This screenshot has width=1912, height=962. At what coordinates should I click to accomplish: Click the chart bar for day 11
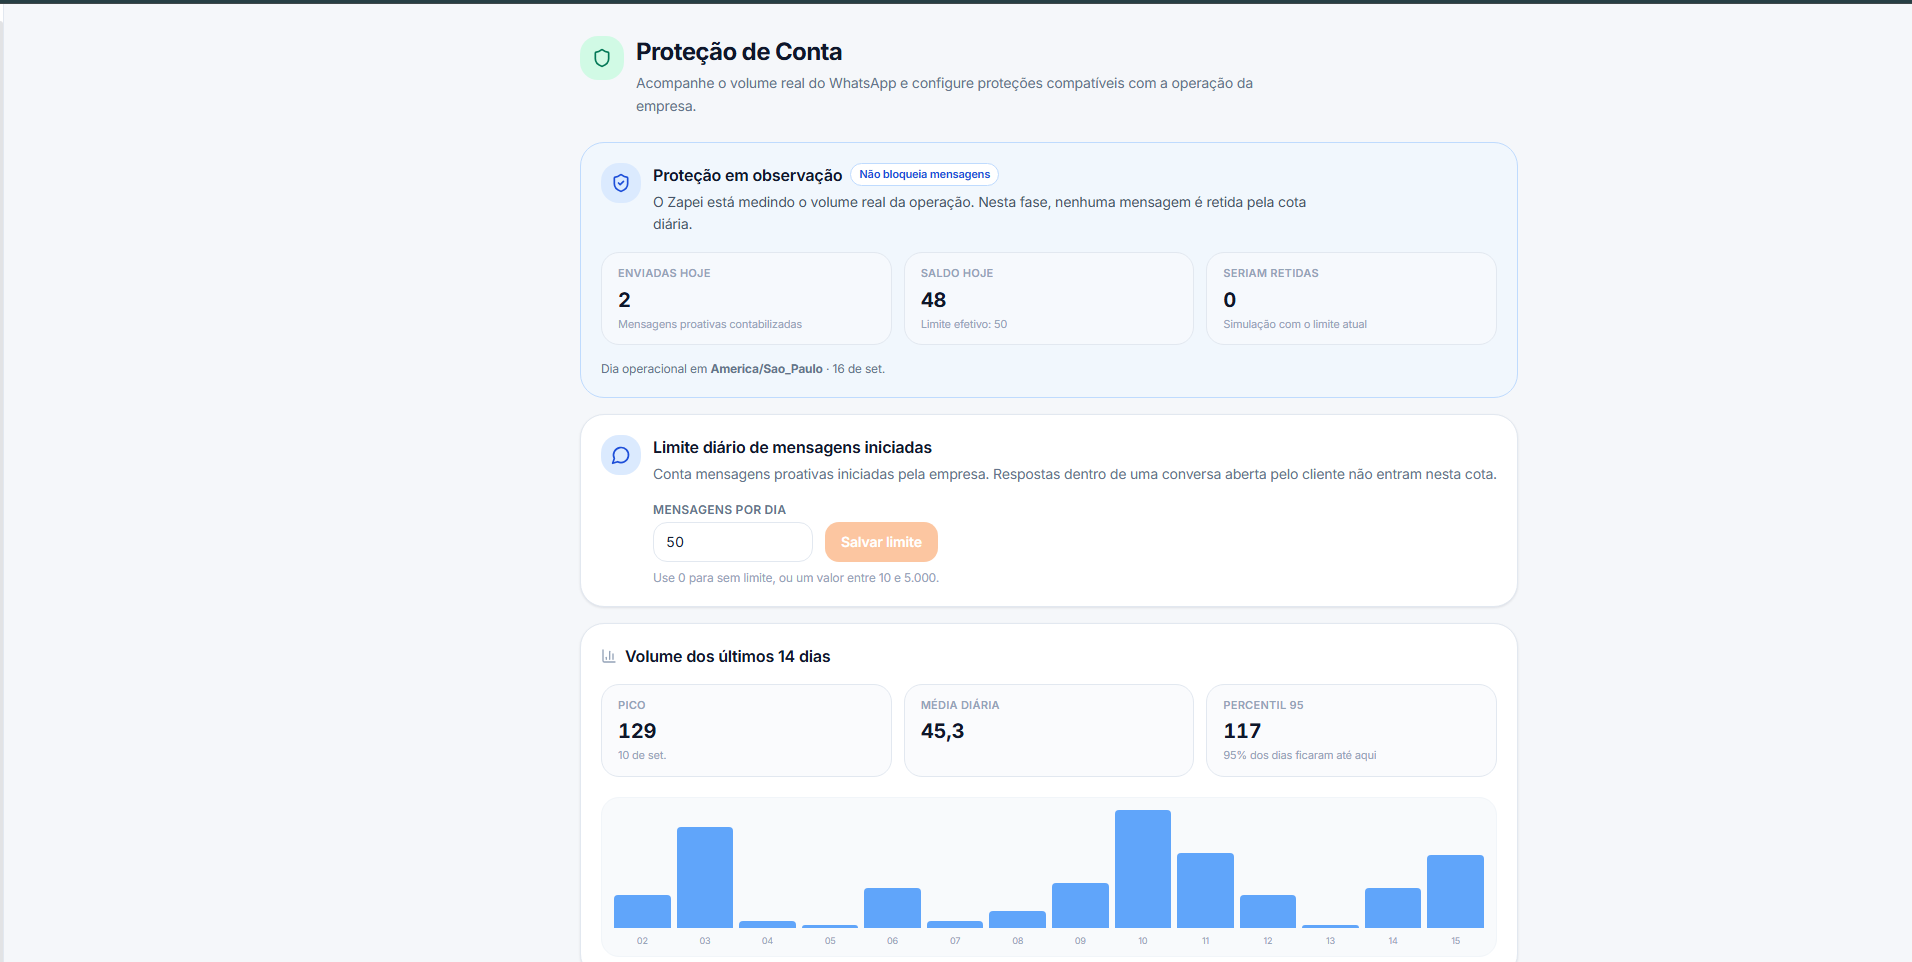tap(1205, 890)
